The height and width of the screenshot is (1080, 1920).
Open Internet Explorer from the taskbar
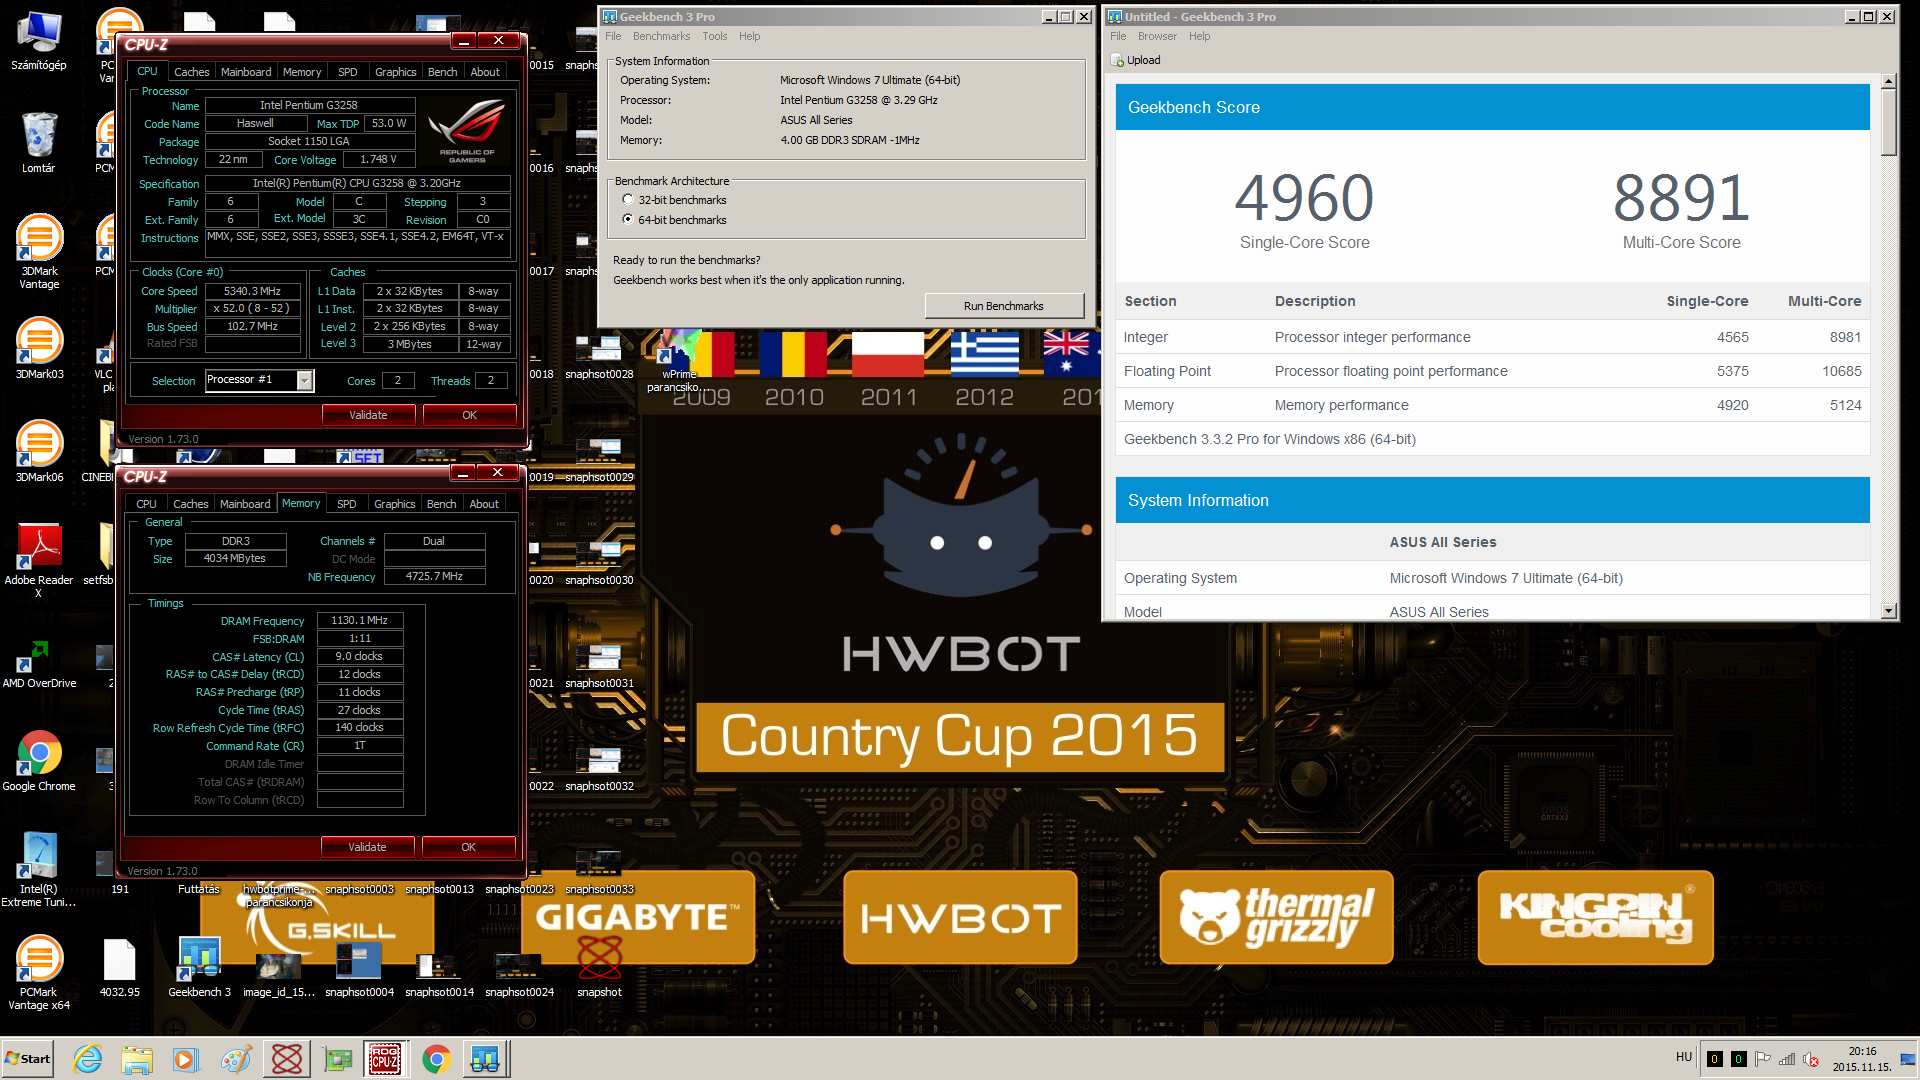pos(88,1059)
